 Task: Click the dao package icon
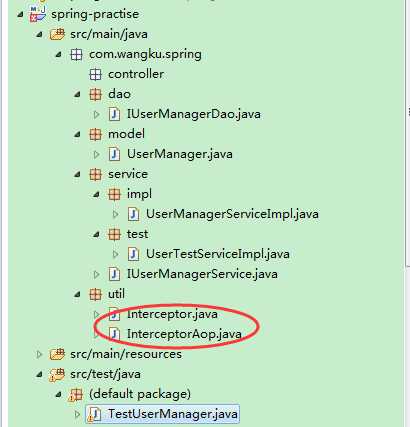[x=95, y=94]
